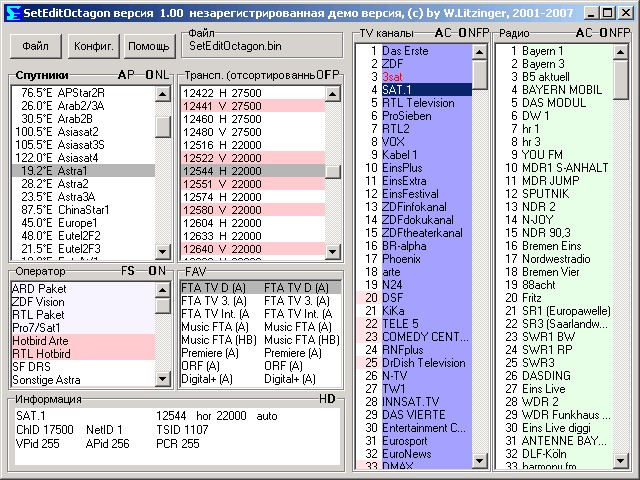
Task: Toggle HD in the Информация header
Action: point(327,399)
